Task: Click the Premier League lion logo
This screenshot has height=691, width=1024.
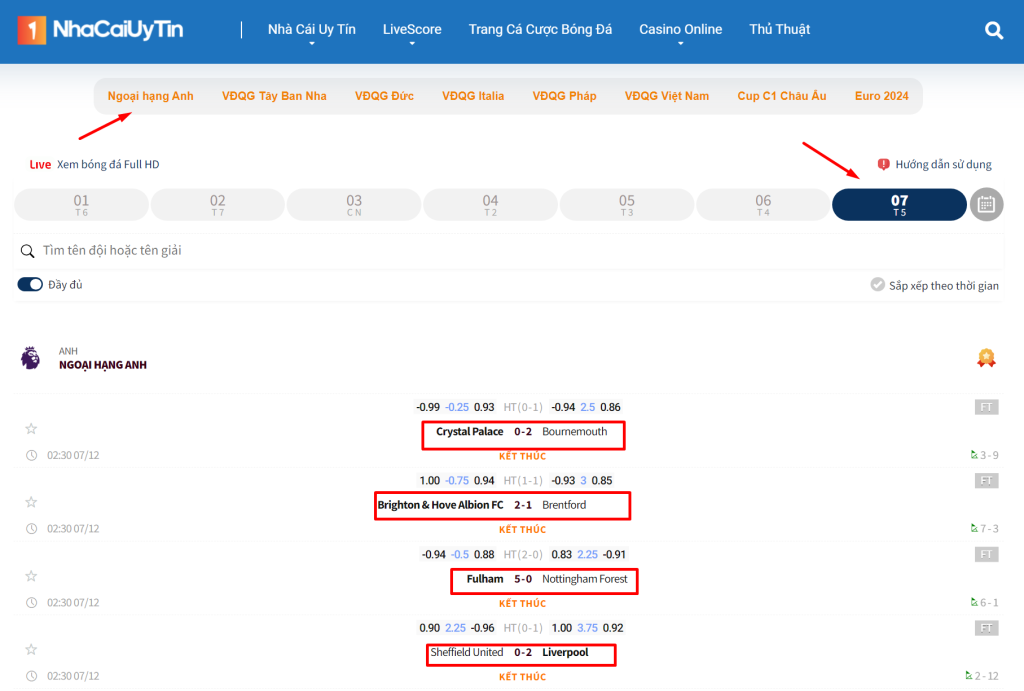Action: (31, 358)
